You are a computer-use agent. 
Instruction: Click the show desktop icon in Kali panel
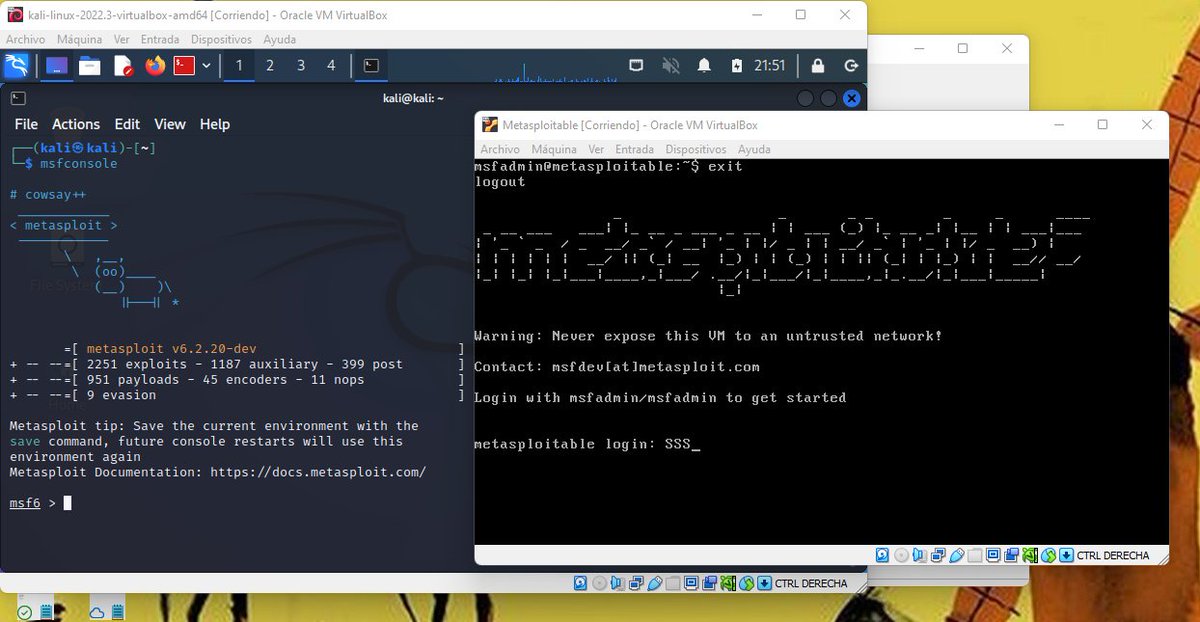(57, 66)
